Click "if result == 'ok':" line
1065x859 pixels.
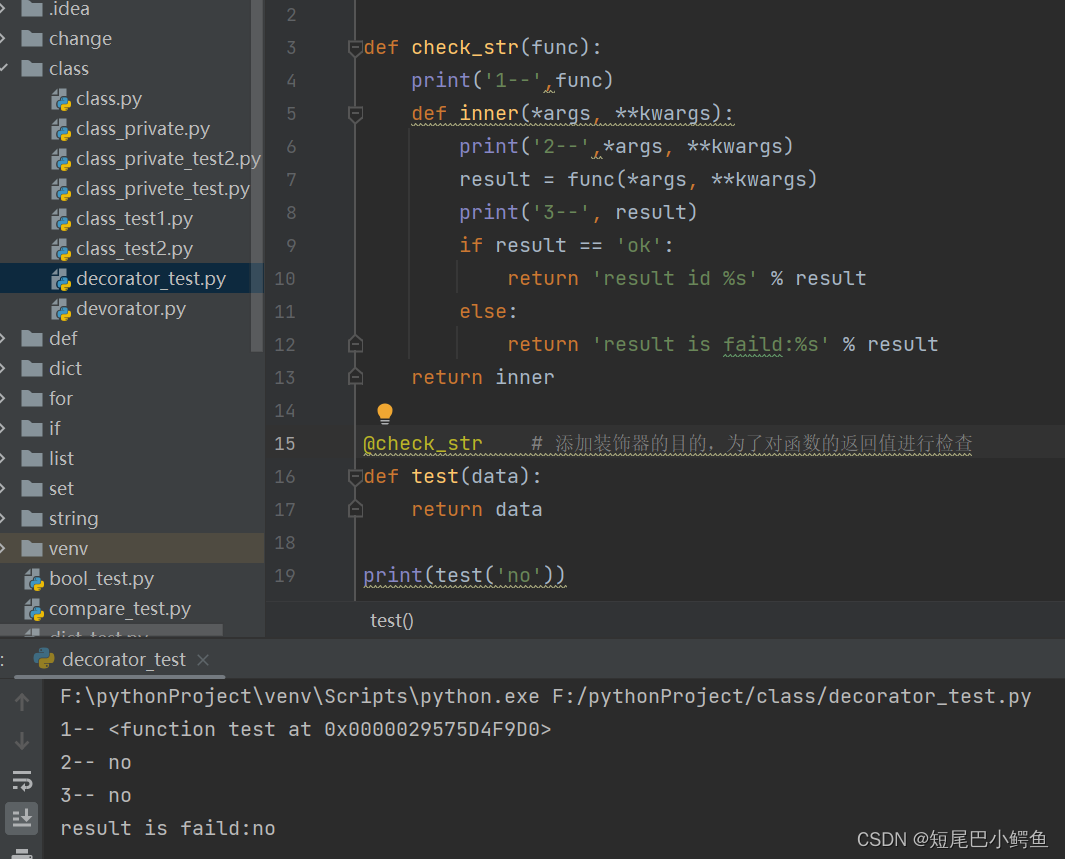pyautogui.click(x=566, y=245)
